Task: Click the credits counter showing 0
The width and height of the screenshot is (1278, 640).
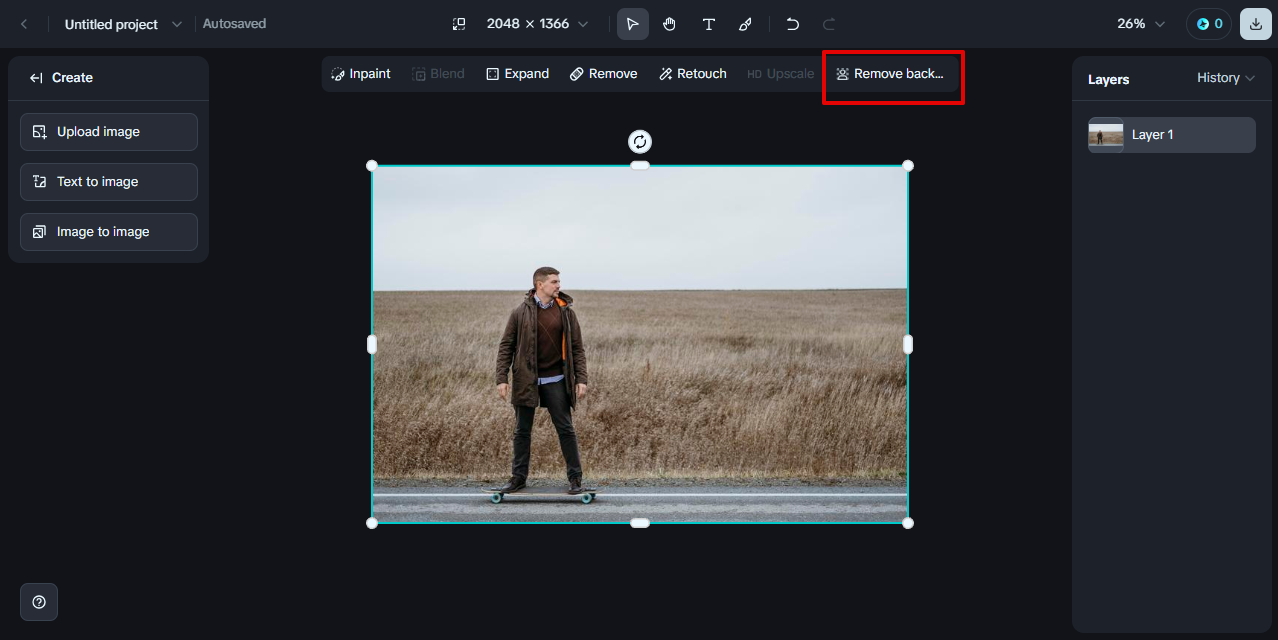Action: pyautogui.click(x=1209, y=24)
